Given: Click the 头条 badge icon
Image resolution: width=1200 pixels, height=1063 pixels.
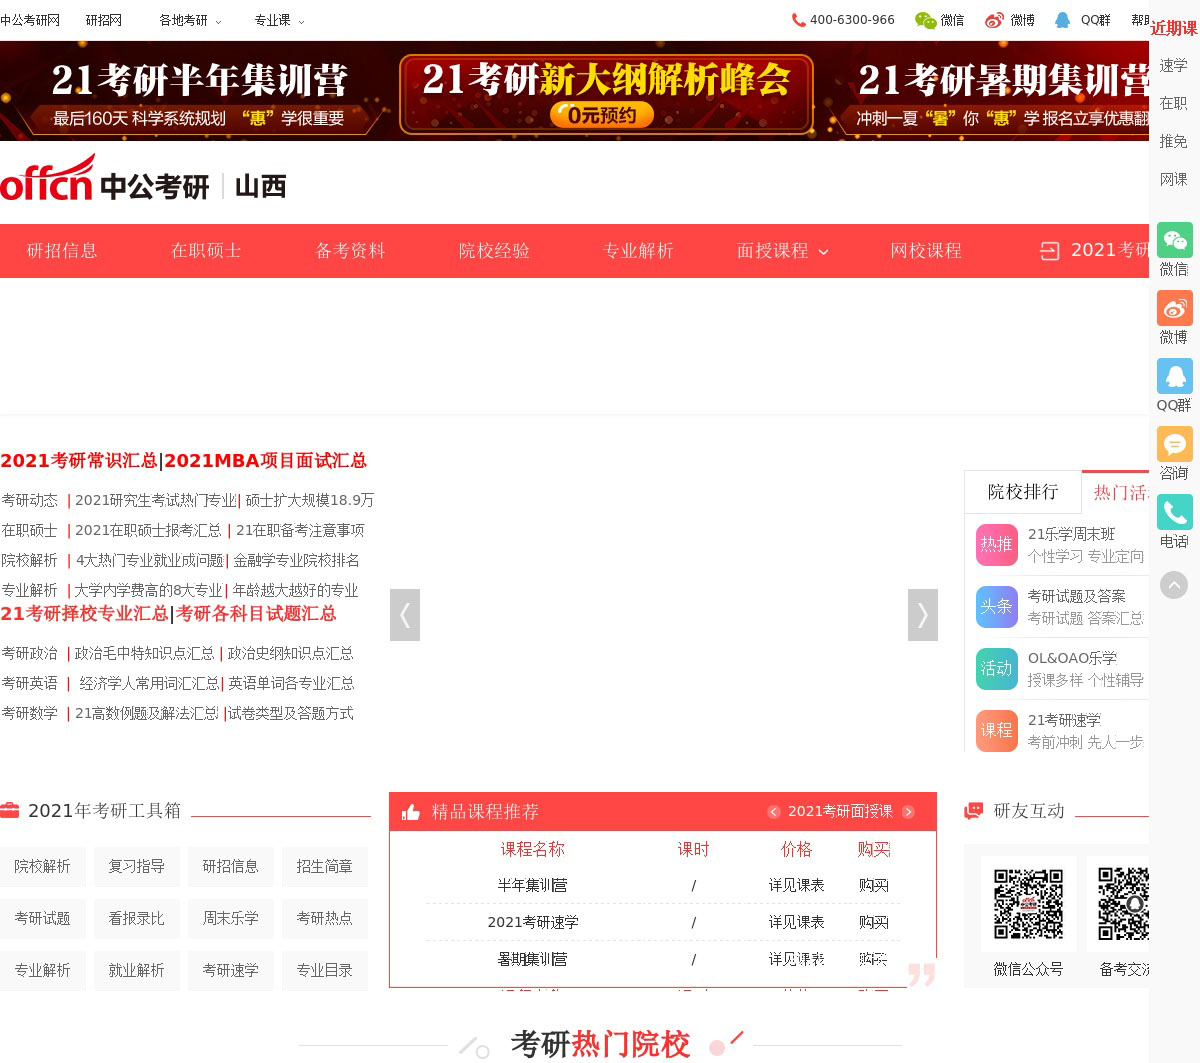Looking at the screenshot, I should coord(996,607).
